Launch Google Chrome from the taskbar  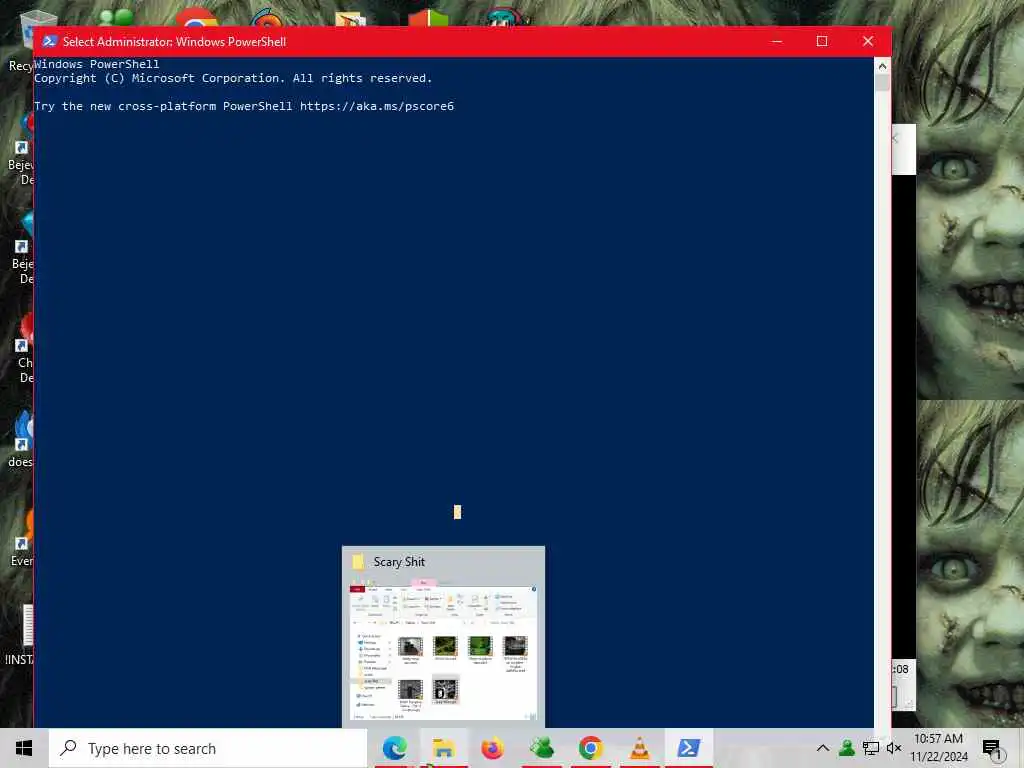(x=590, y=748)
